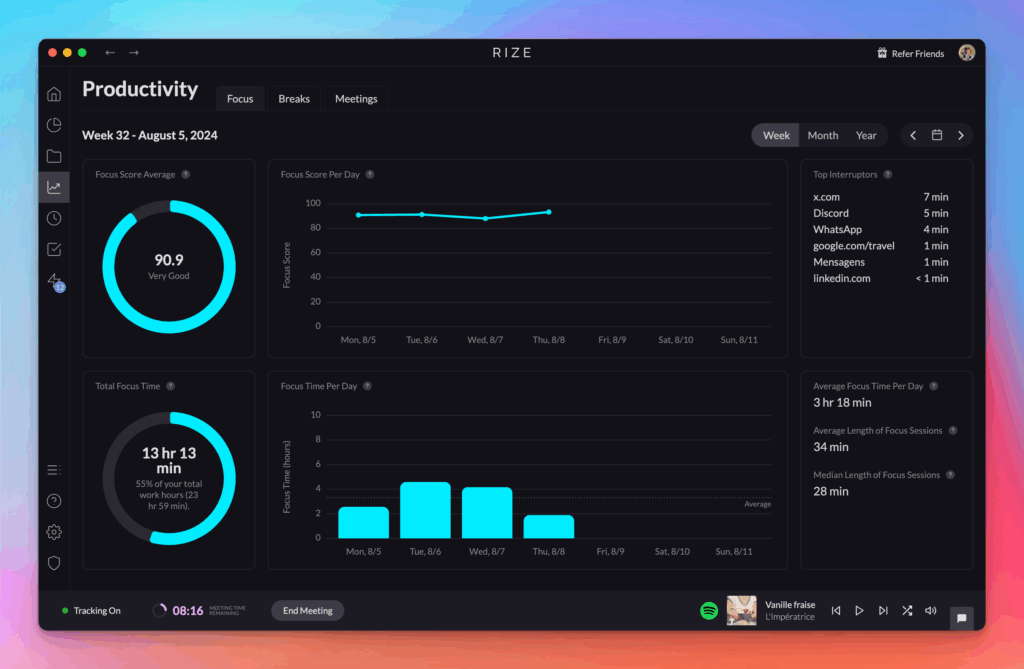Open the pie chart reports icon in sidebar
The height and width of the screenshot is (669, 1024).
click(x=53, y=124)
